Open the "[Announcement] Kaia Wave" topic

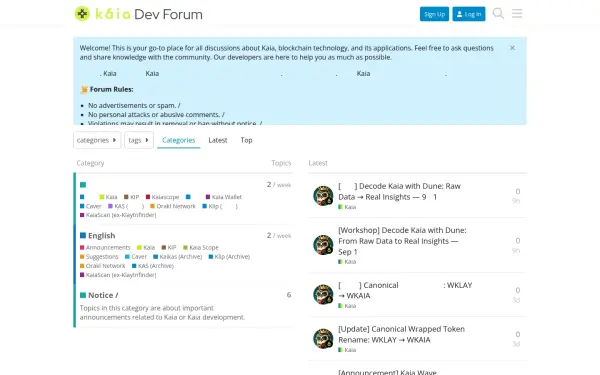387,372
